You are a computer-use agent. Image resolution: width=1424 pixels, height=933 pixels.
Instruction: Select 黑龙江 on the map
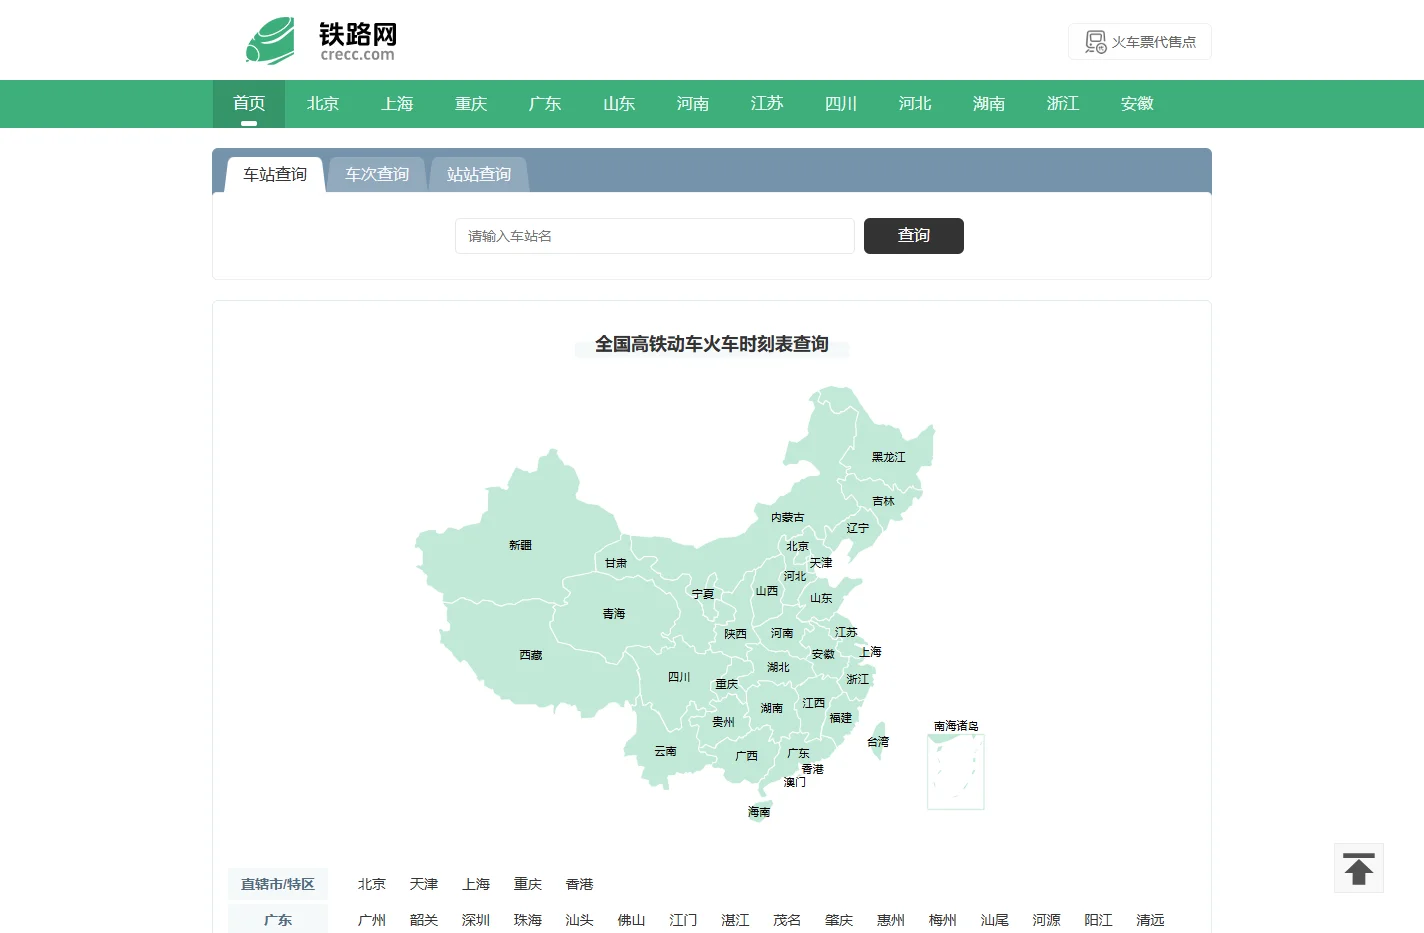tap(888, 457)
